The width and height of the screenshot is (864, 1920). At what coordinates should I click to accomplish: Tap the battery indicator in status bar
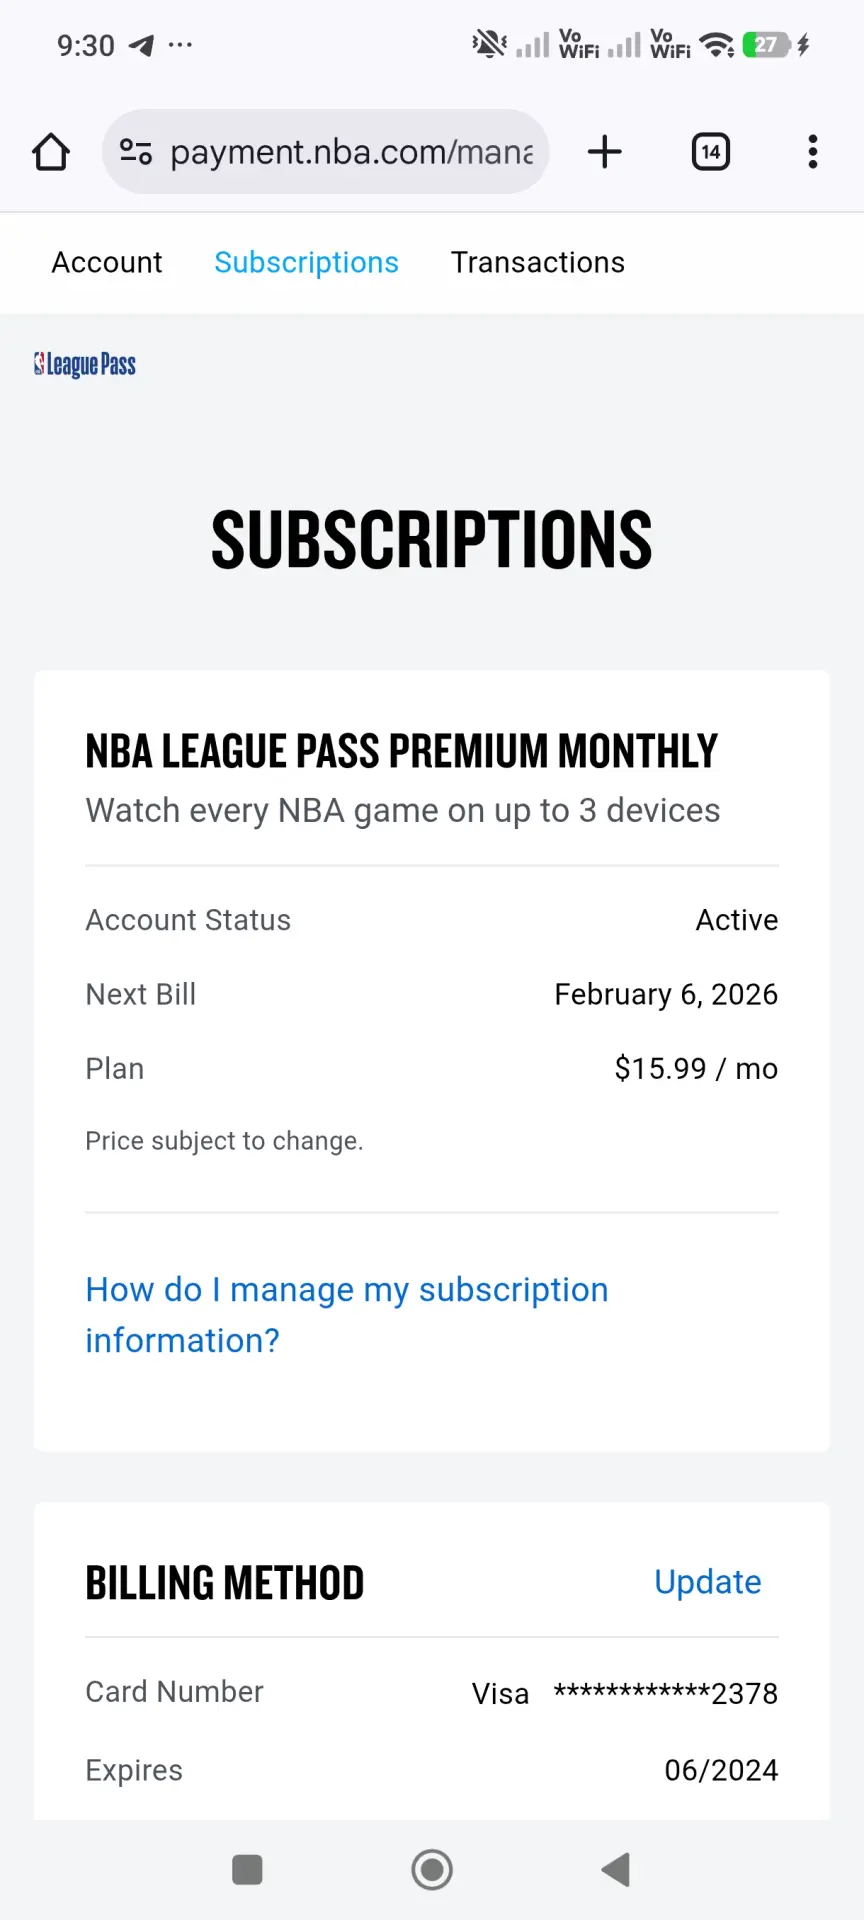click(767, 45)
